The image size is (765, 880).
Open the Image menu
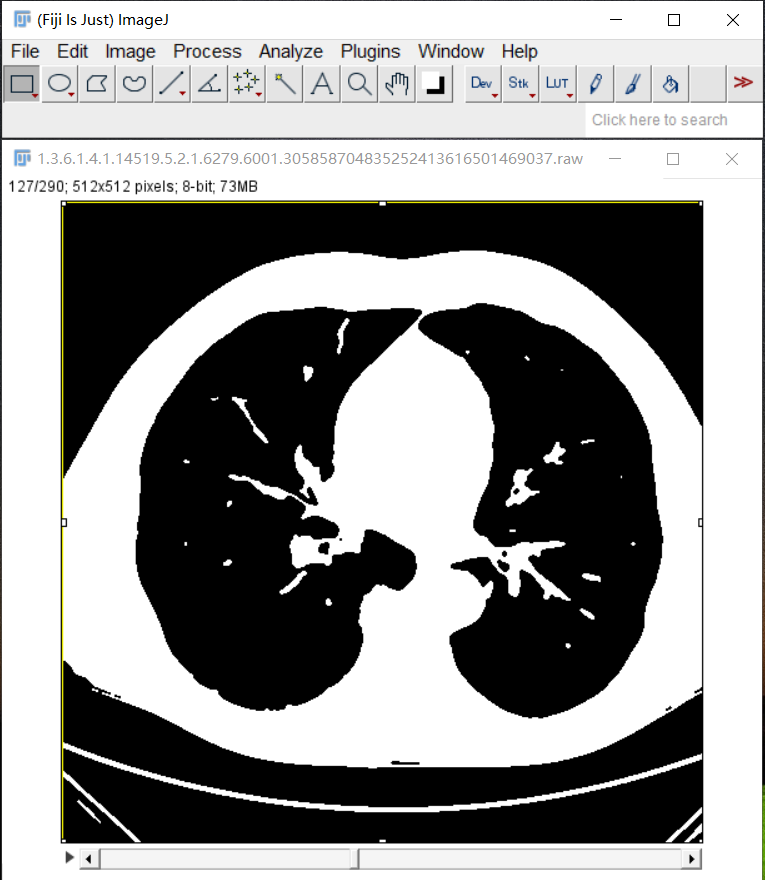(130, 52)
